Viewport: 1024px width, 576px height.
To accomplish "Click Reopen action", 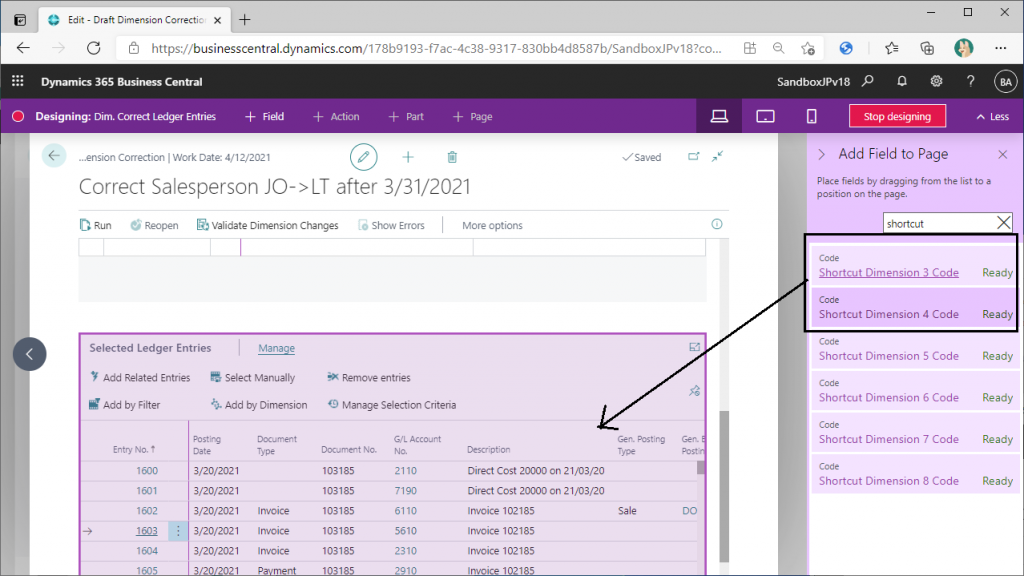I will pos(154,225).
